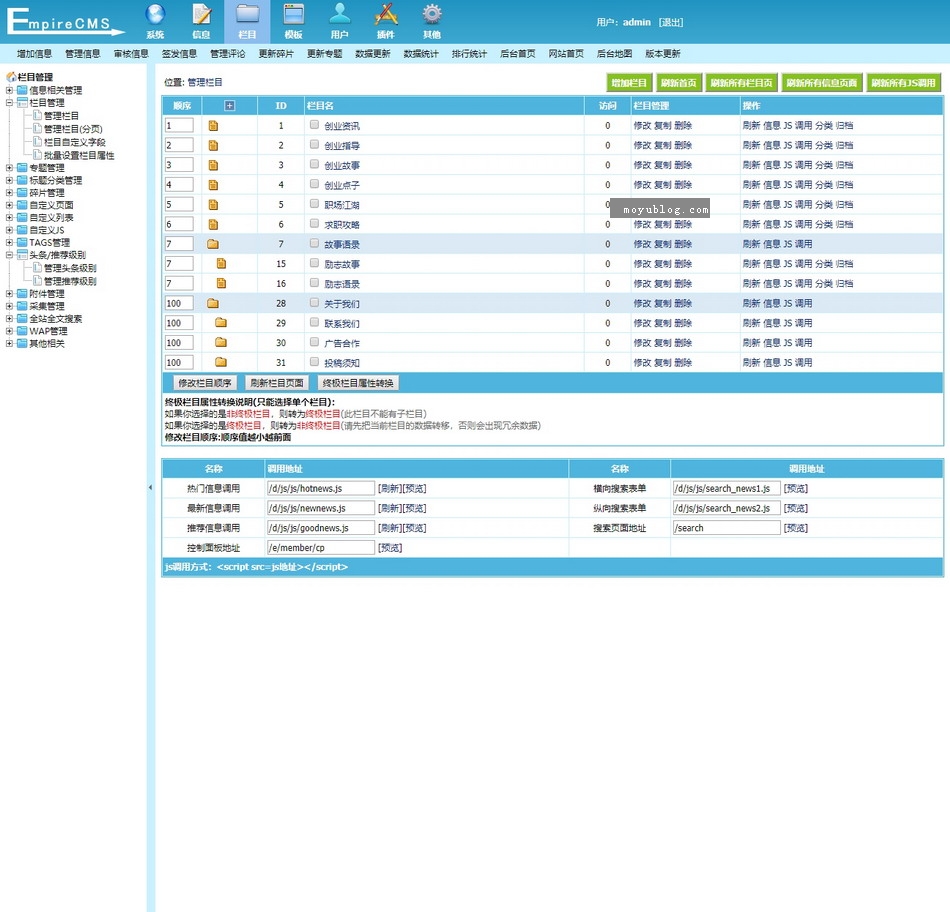This screenshot has width=950, height=912.
Task: Click 预览 next to 控制面板地址
Action: [x=390, y=548]
